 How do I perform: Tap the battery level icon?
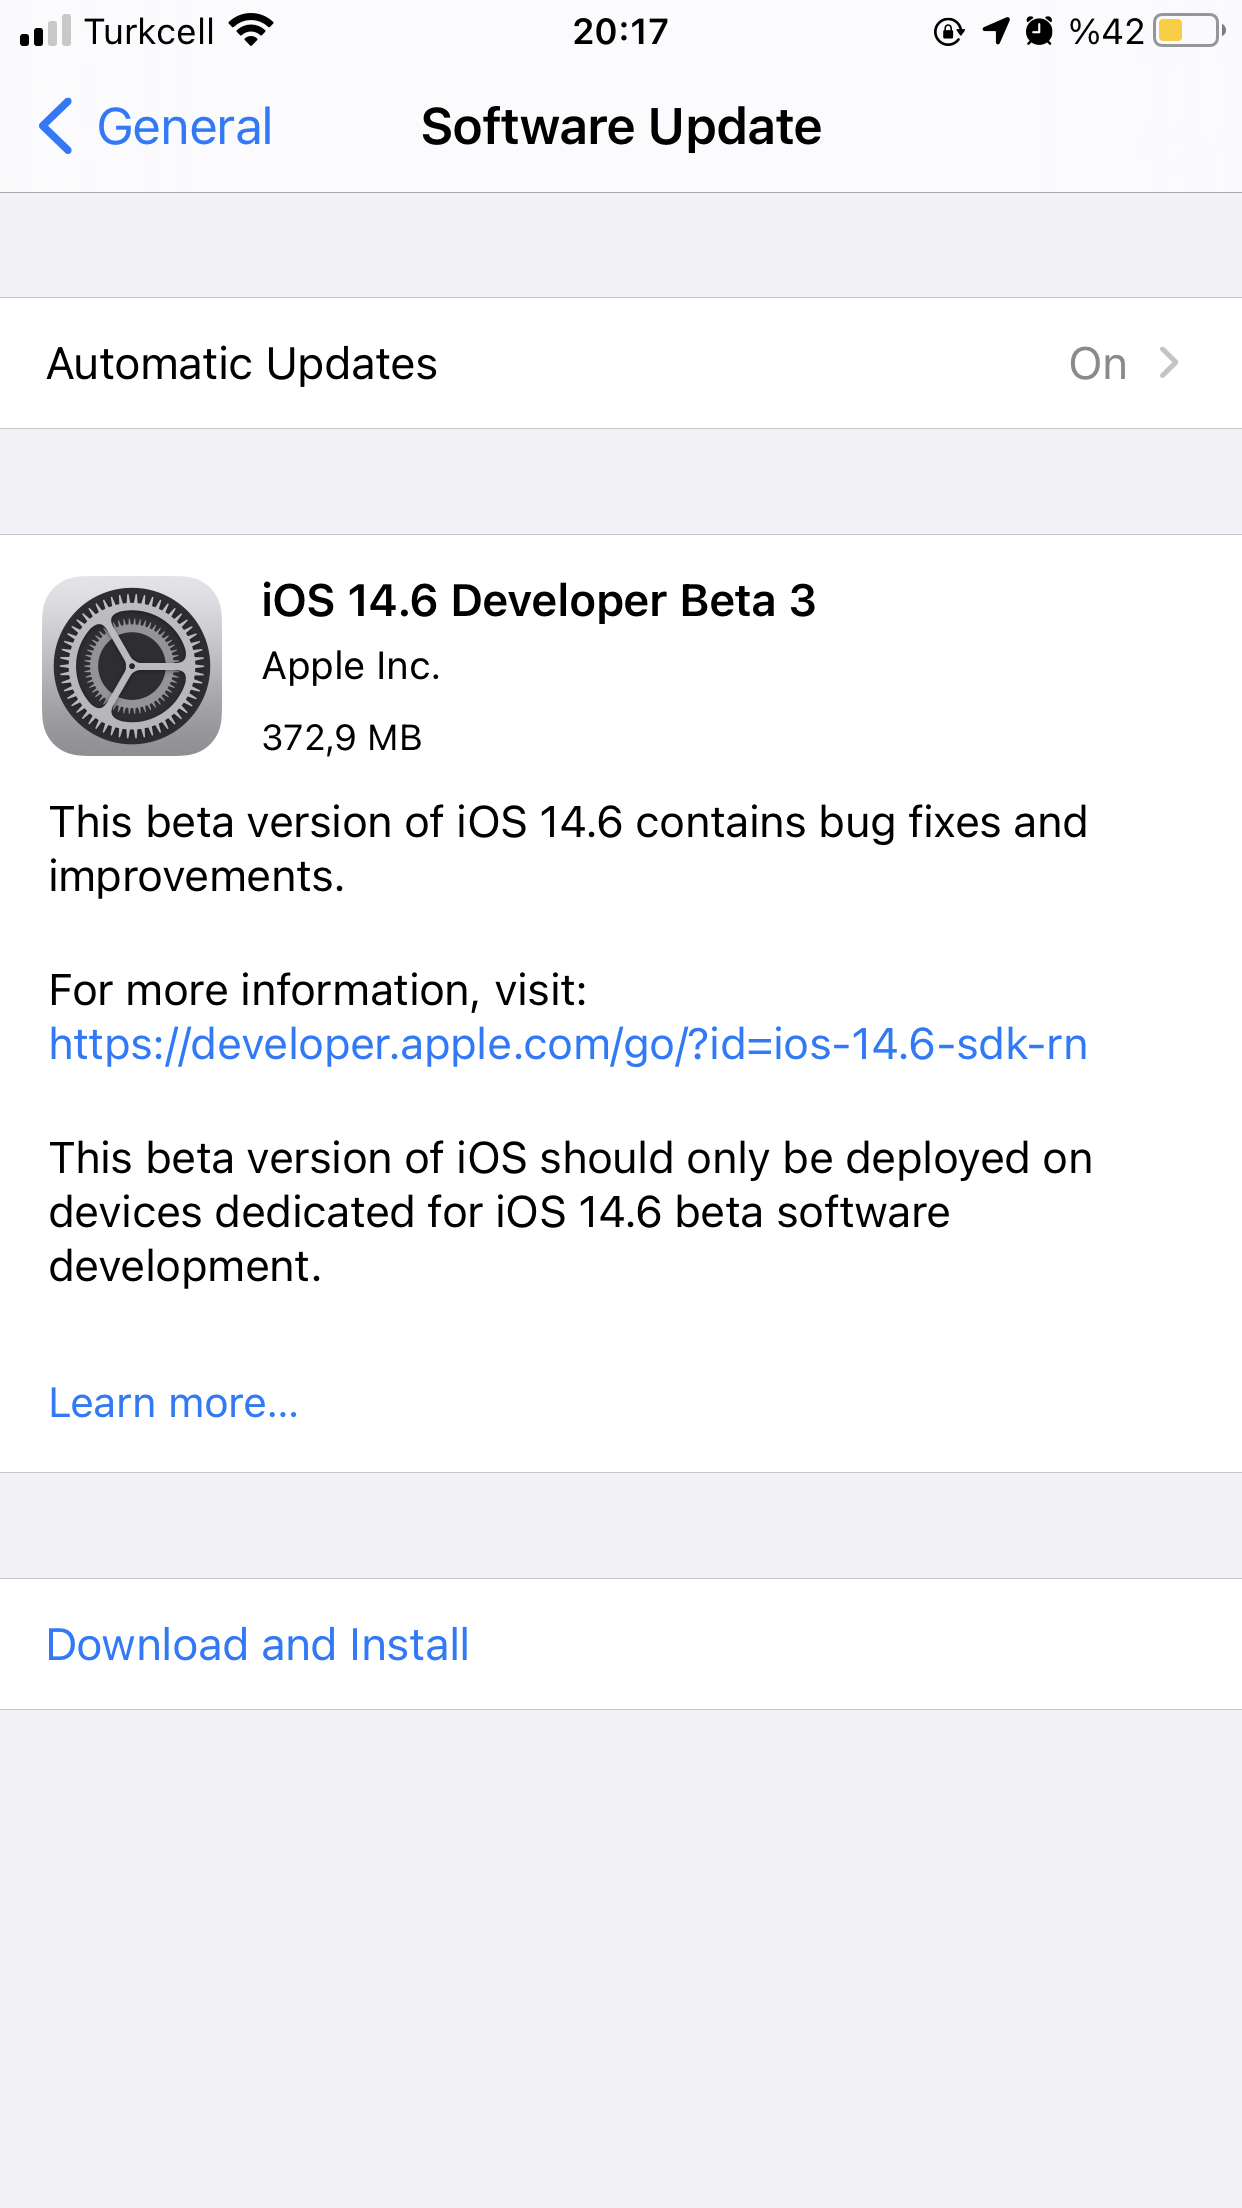tap(1189, 31)
